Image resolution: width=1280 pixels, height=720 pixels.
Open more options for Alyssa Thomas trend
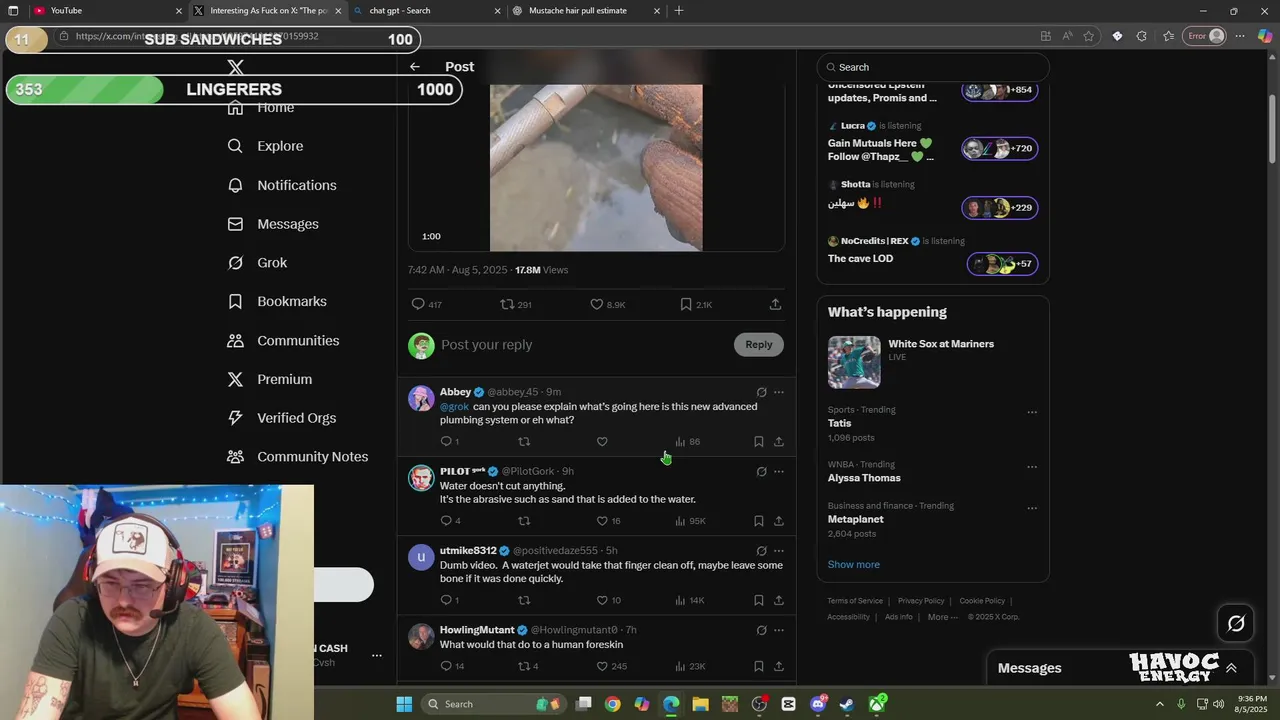point(1032,467)
